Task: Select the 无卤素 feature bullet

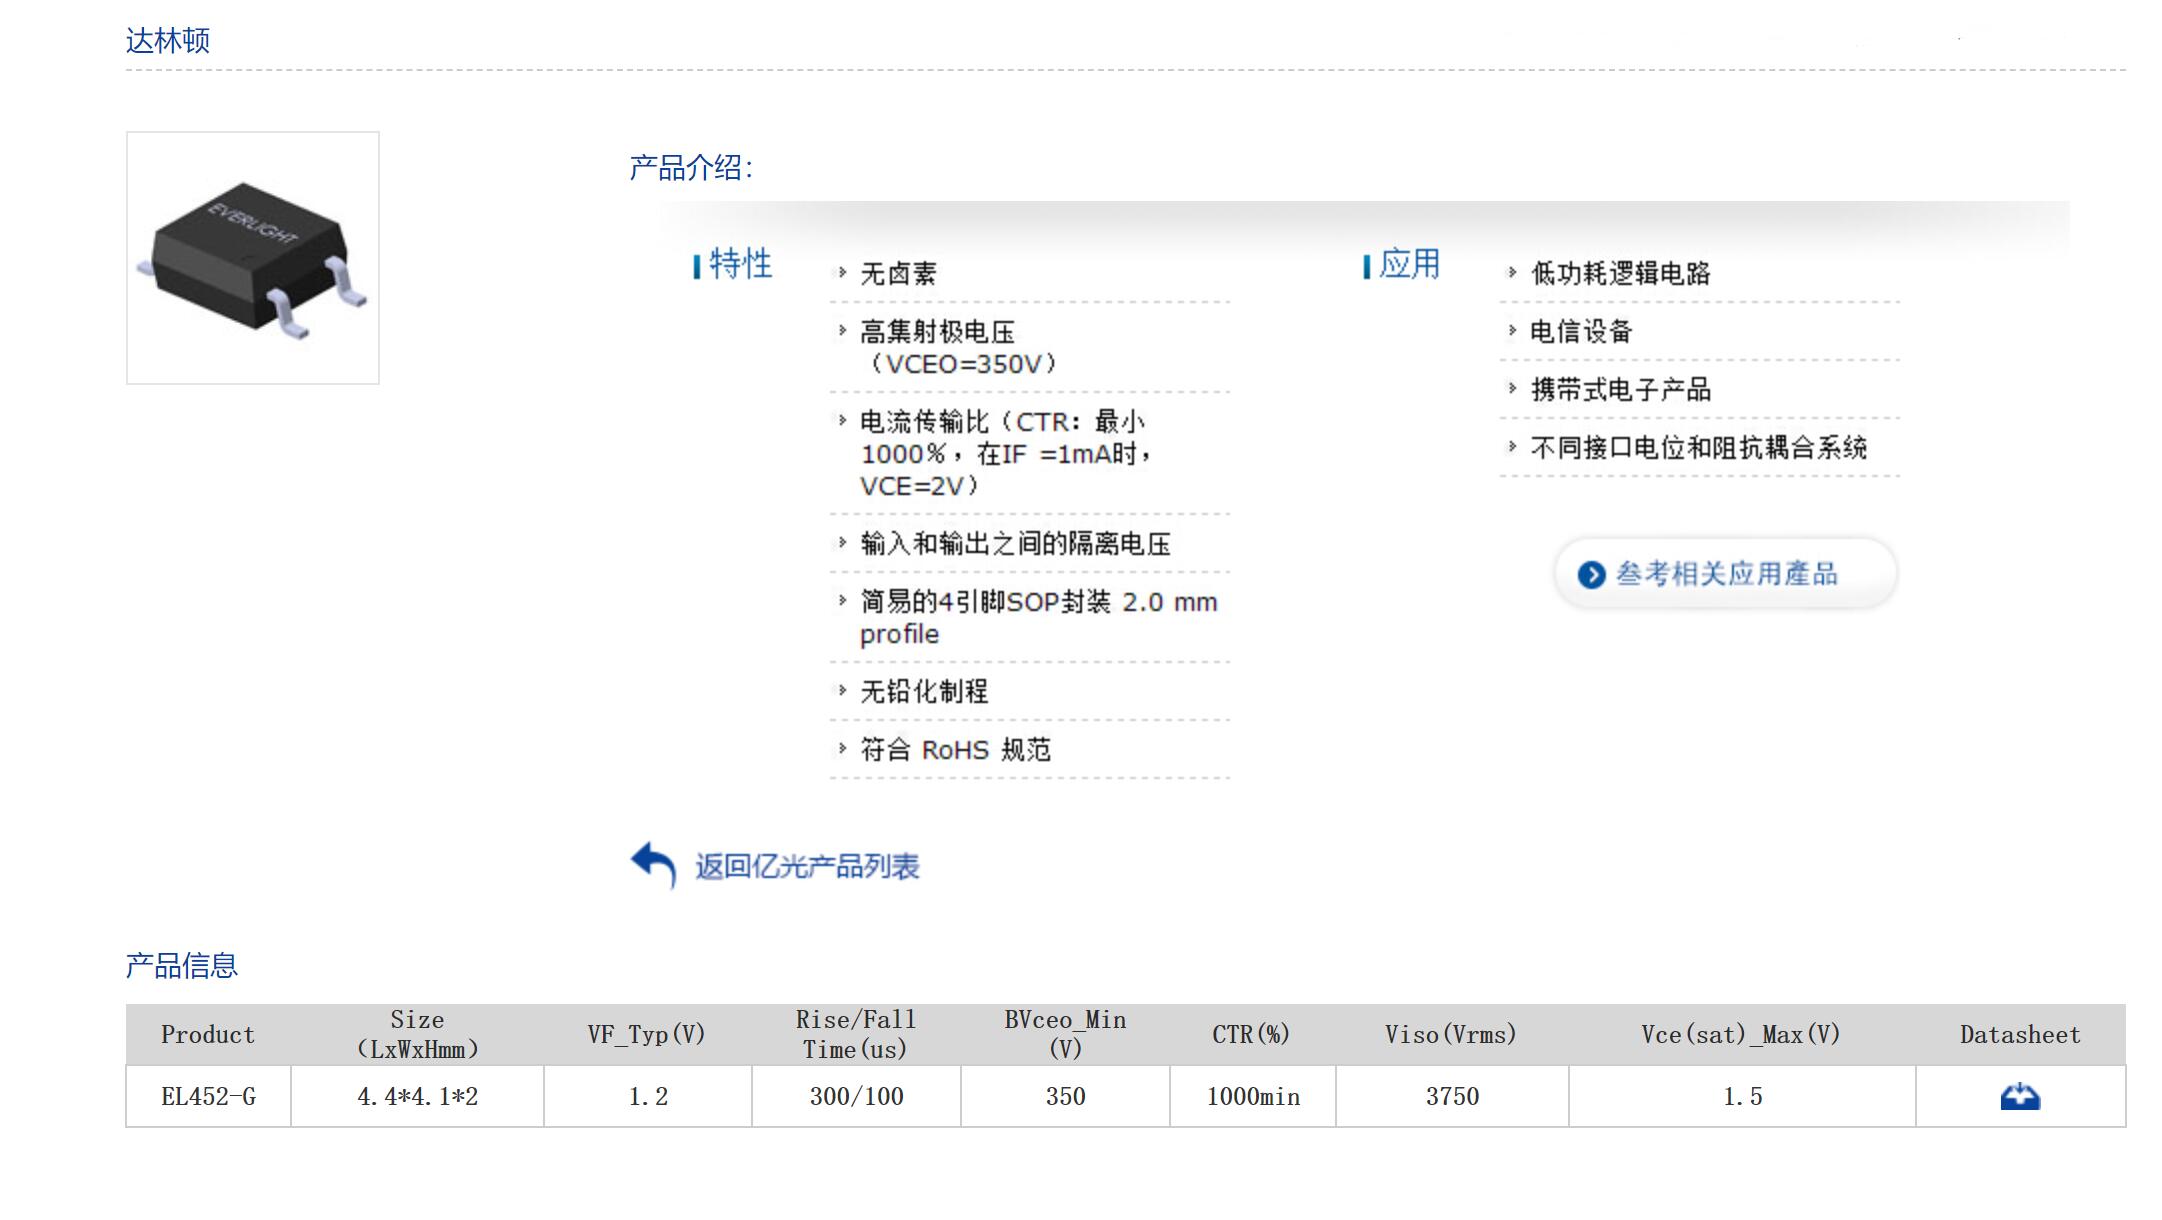Action: [x=898, y=274]
